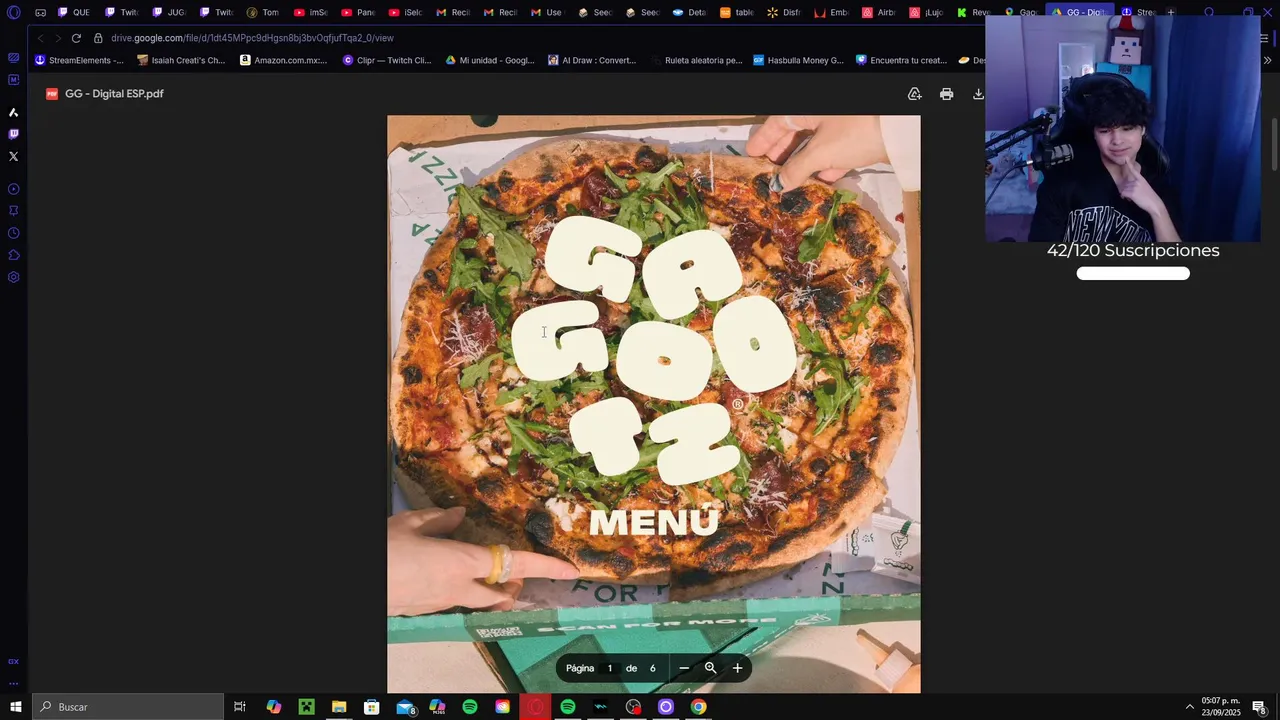Switch to the table browser tab
This screenshot has height=720, width=1280.
(x=737, y=13)
